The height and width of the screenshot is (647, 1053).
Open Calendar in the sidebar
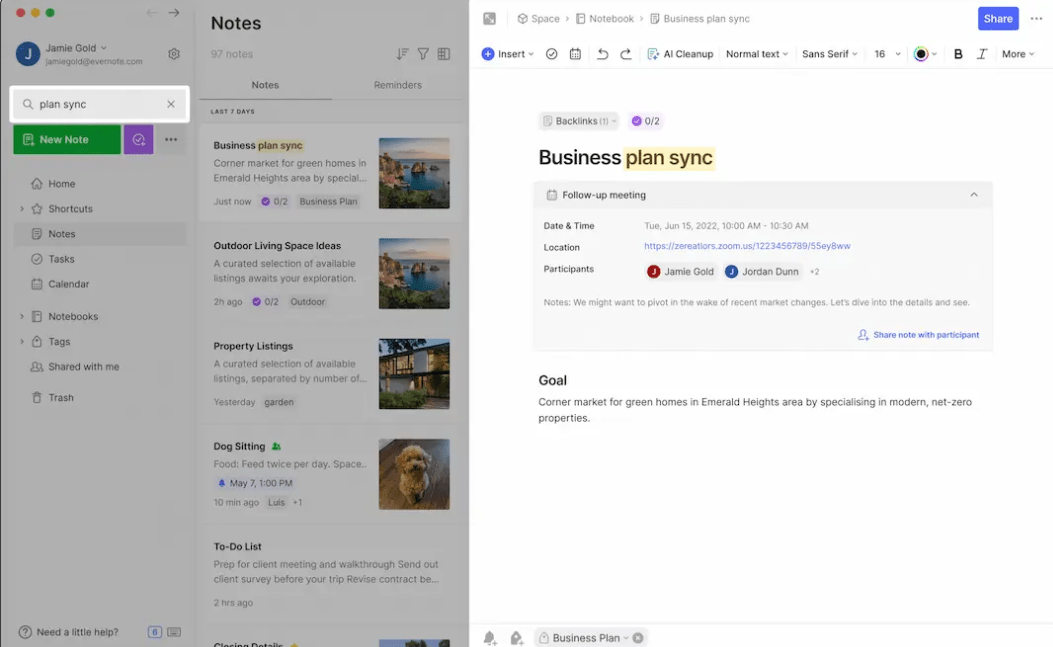99,284
